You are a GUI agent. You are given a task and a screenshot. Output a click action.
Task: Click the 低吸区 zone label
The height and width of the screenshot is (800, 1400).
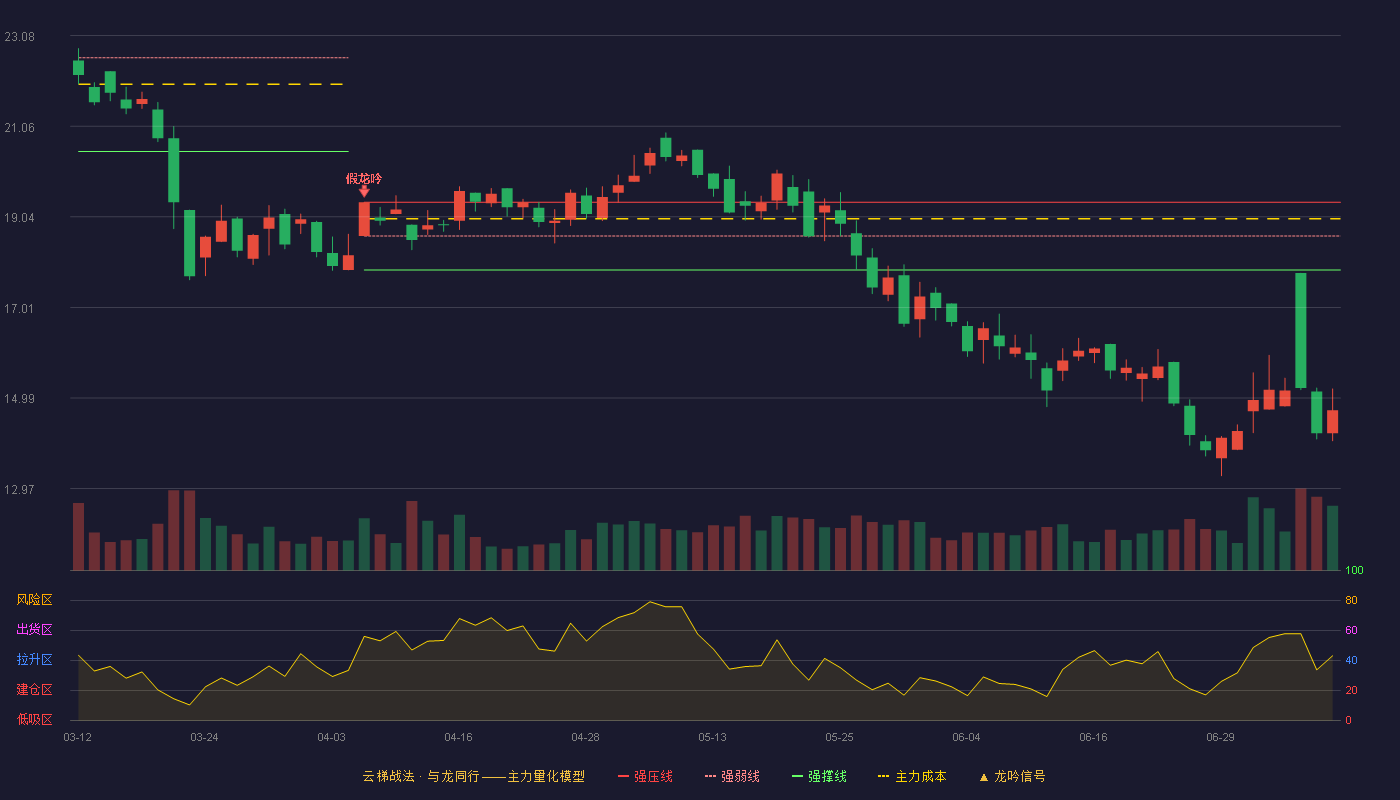pos(34,720)
